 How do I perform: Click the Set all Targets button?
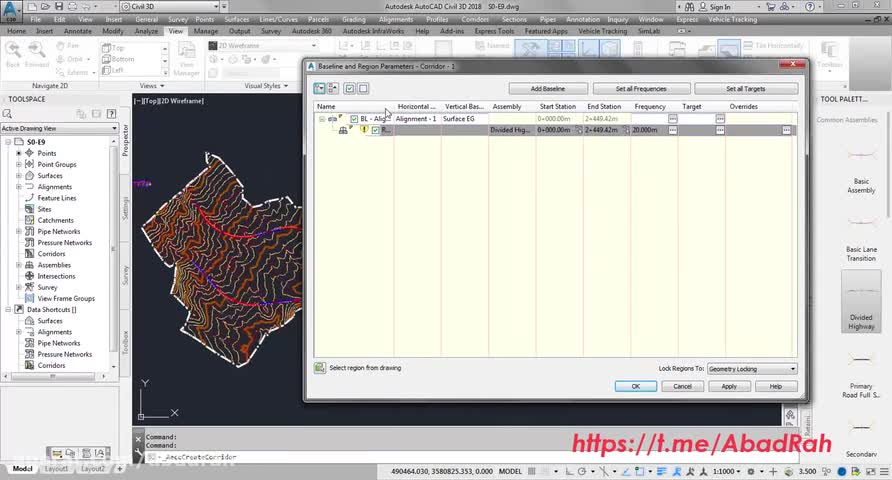coord(746,89)
